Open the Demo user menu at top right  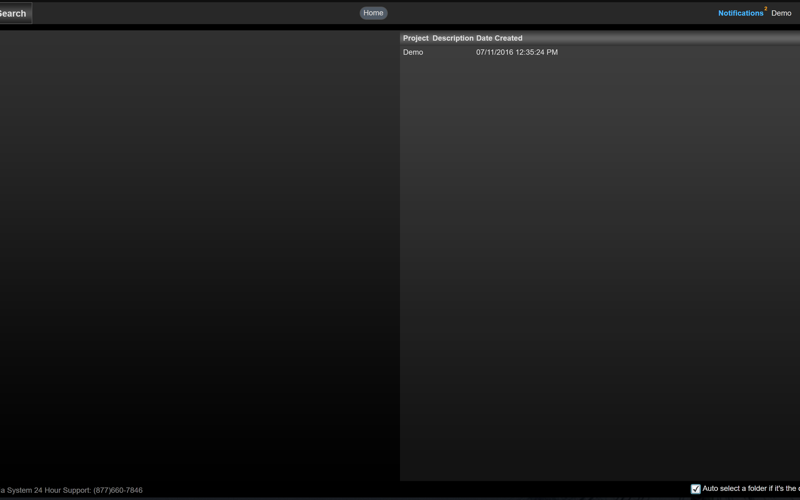coord(781,13)
